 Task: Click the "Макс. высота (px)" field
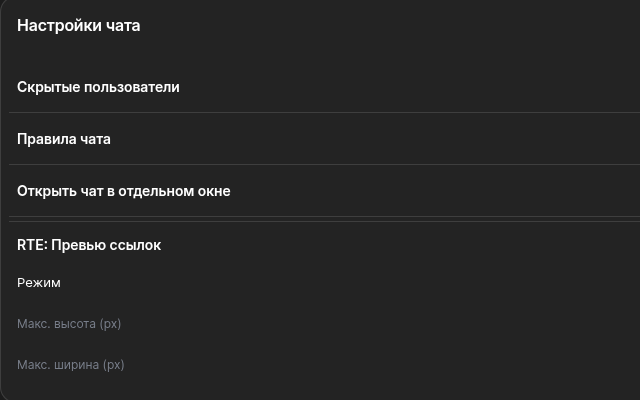click(x=69, y=324)
